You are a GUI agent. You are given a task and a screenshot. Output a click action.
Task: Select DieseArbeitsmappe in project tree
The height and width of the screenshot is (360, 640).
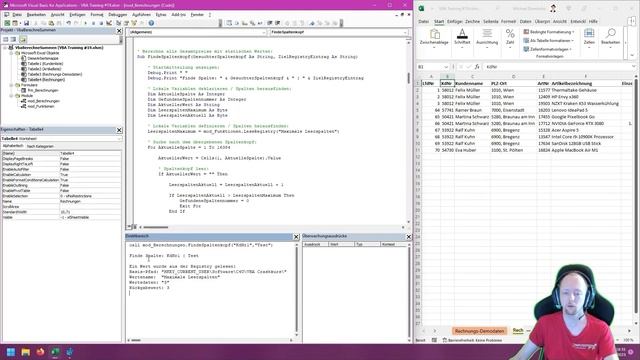pos(42,58)
